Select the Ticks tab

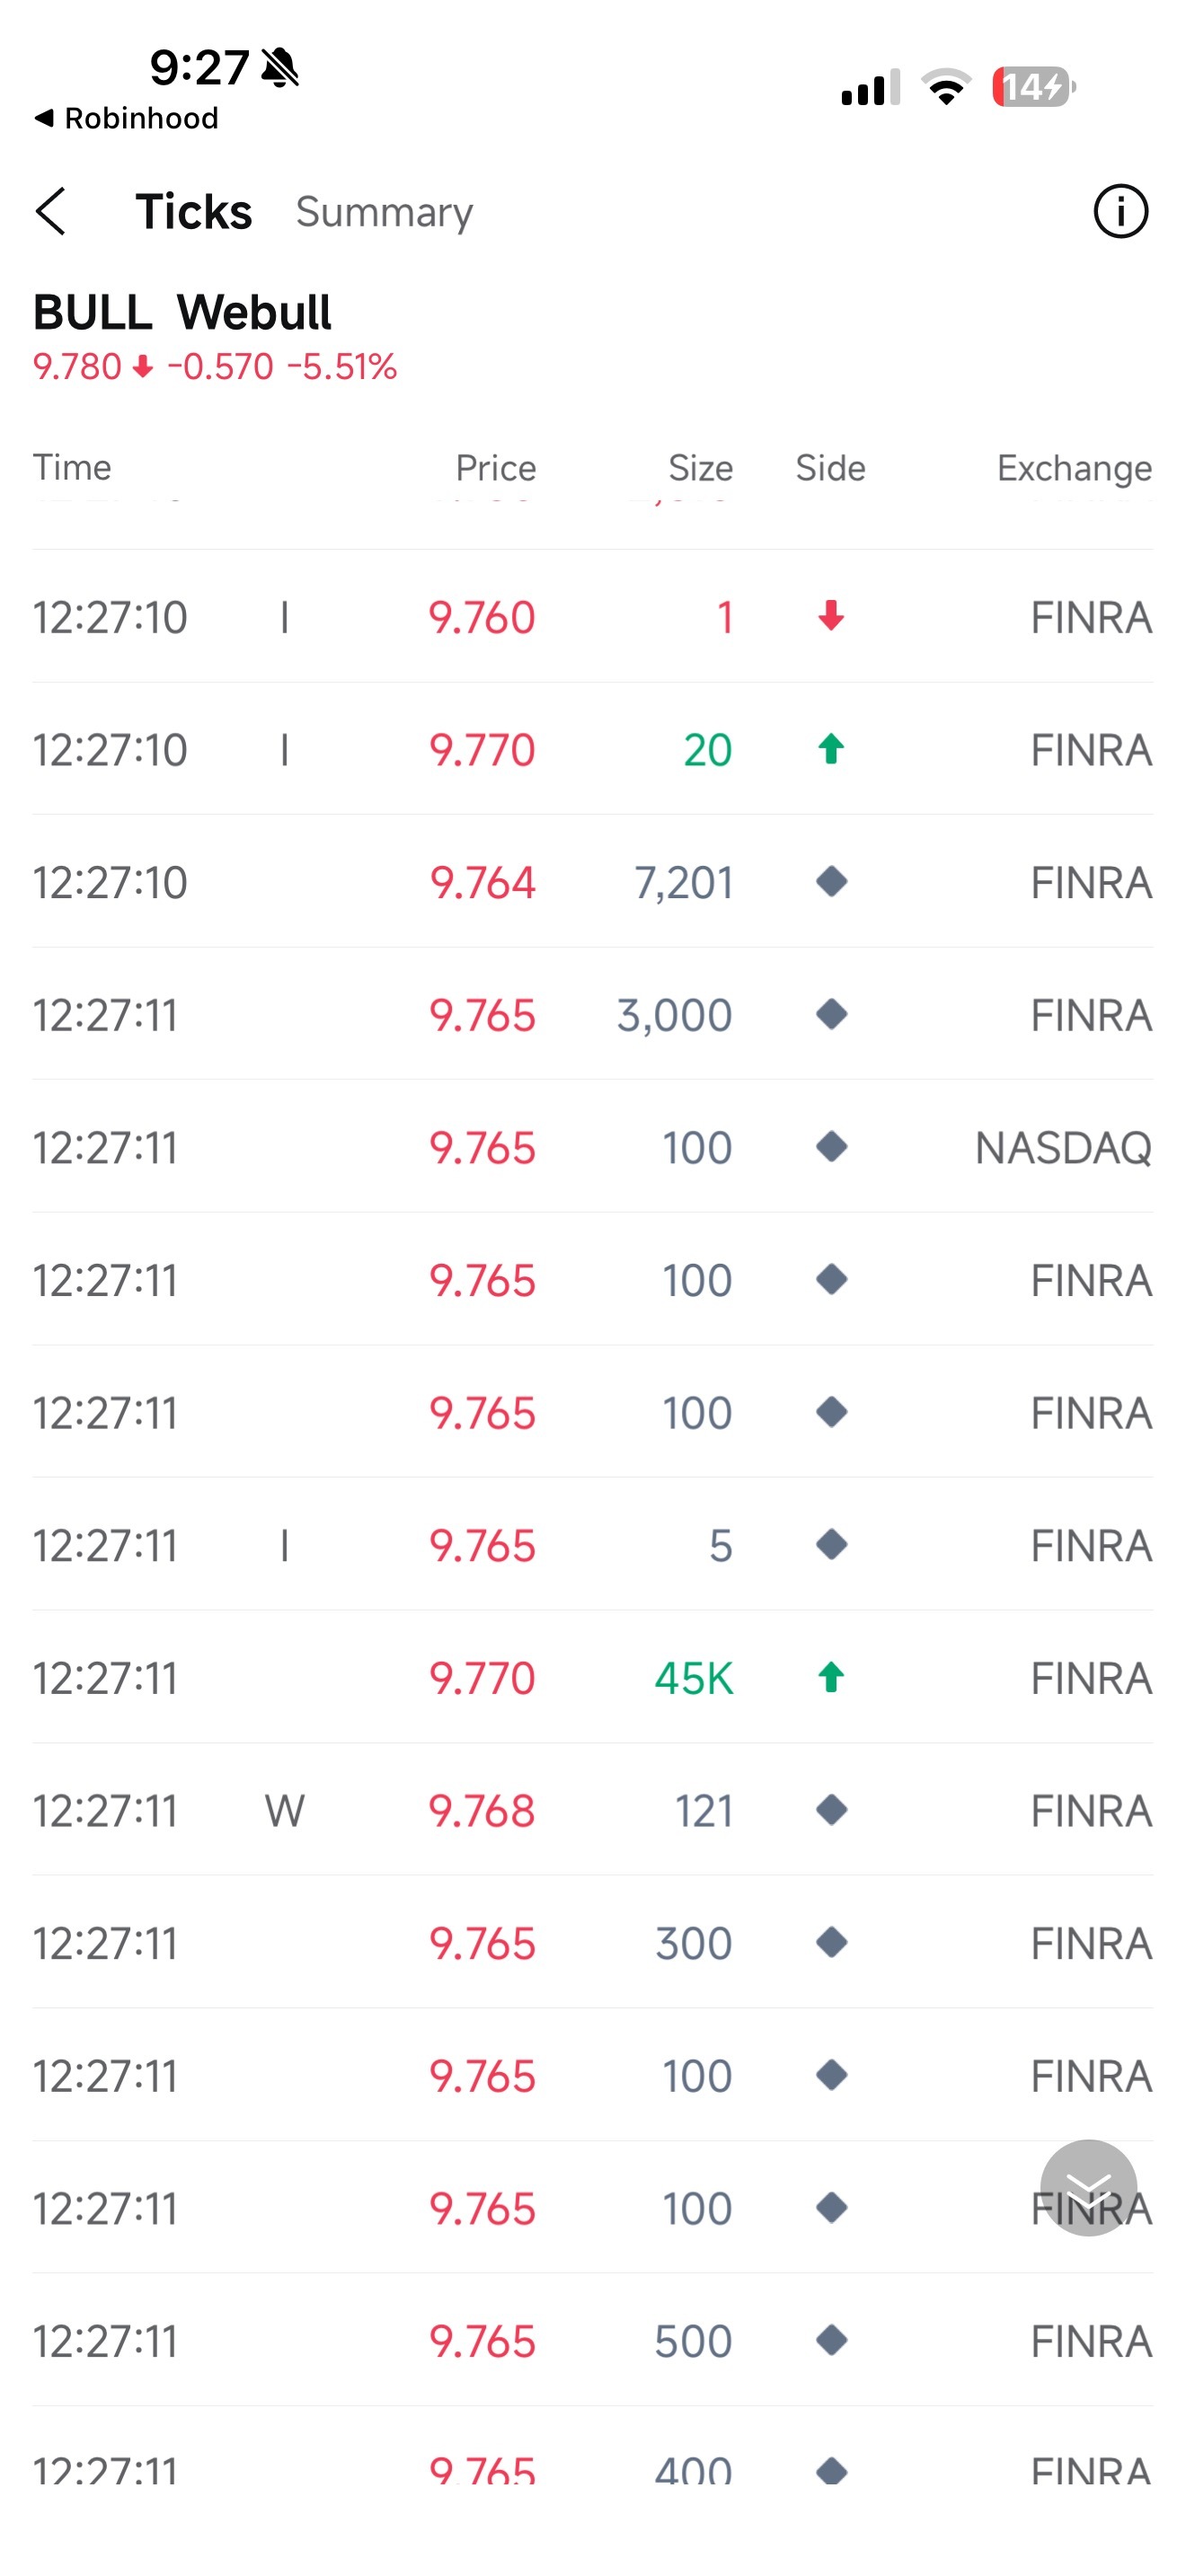coord(194,212)
